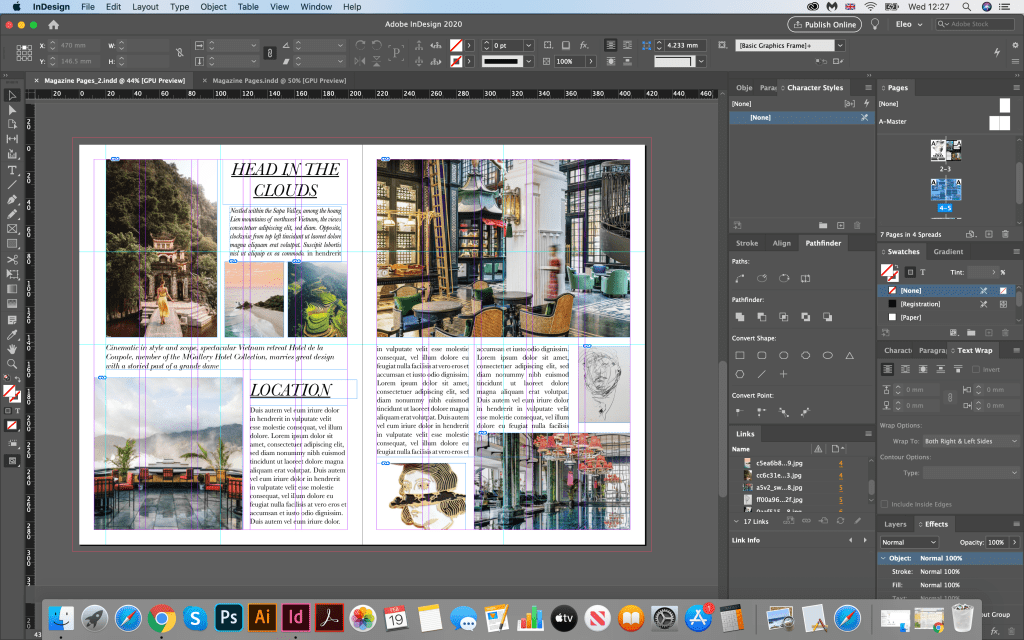Image resolution: width=1024 pixels, height=640 pixels.
Task: Open Photoshop from the Dock
Action: point(229,616)
